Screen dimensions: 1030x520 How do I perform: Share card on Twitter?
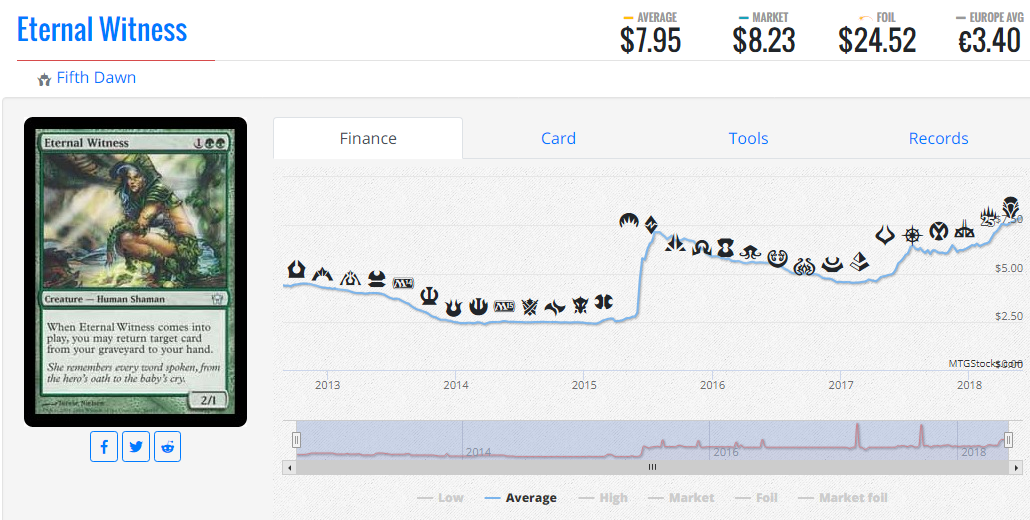[x=136, y=447]
